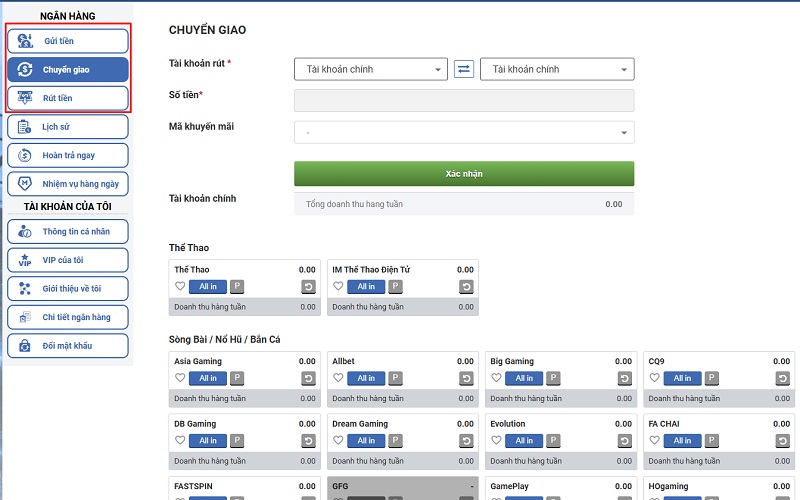Screen dimensions: 800x500
Task: Focus the Số tiền amount field
Action: [464, 101]
